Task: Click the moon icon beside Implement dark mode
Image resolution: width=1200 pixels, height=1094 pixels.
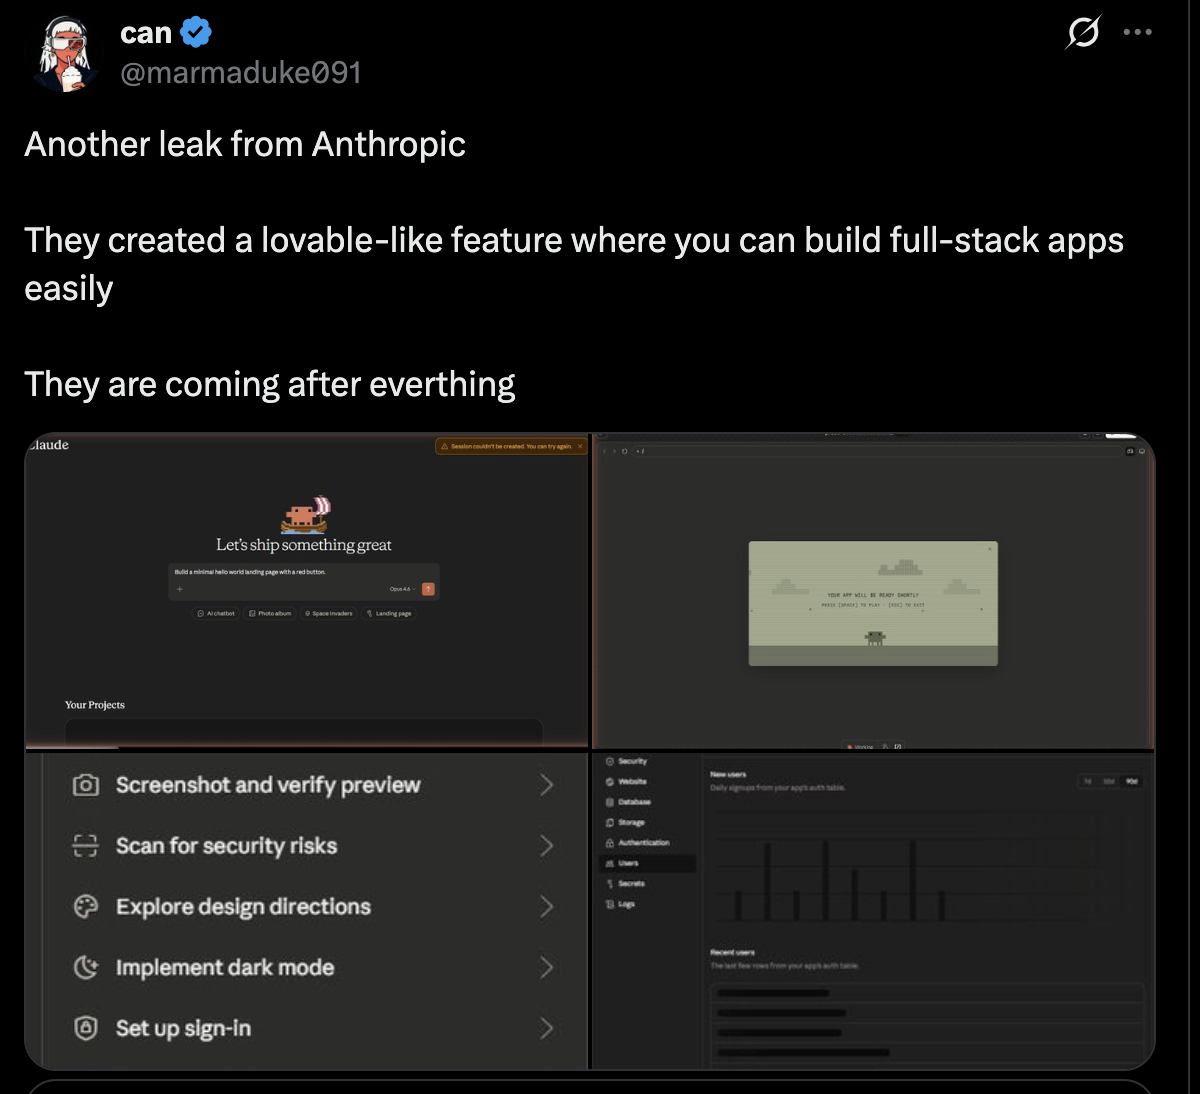Action: pos(86,968)
